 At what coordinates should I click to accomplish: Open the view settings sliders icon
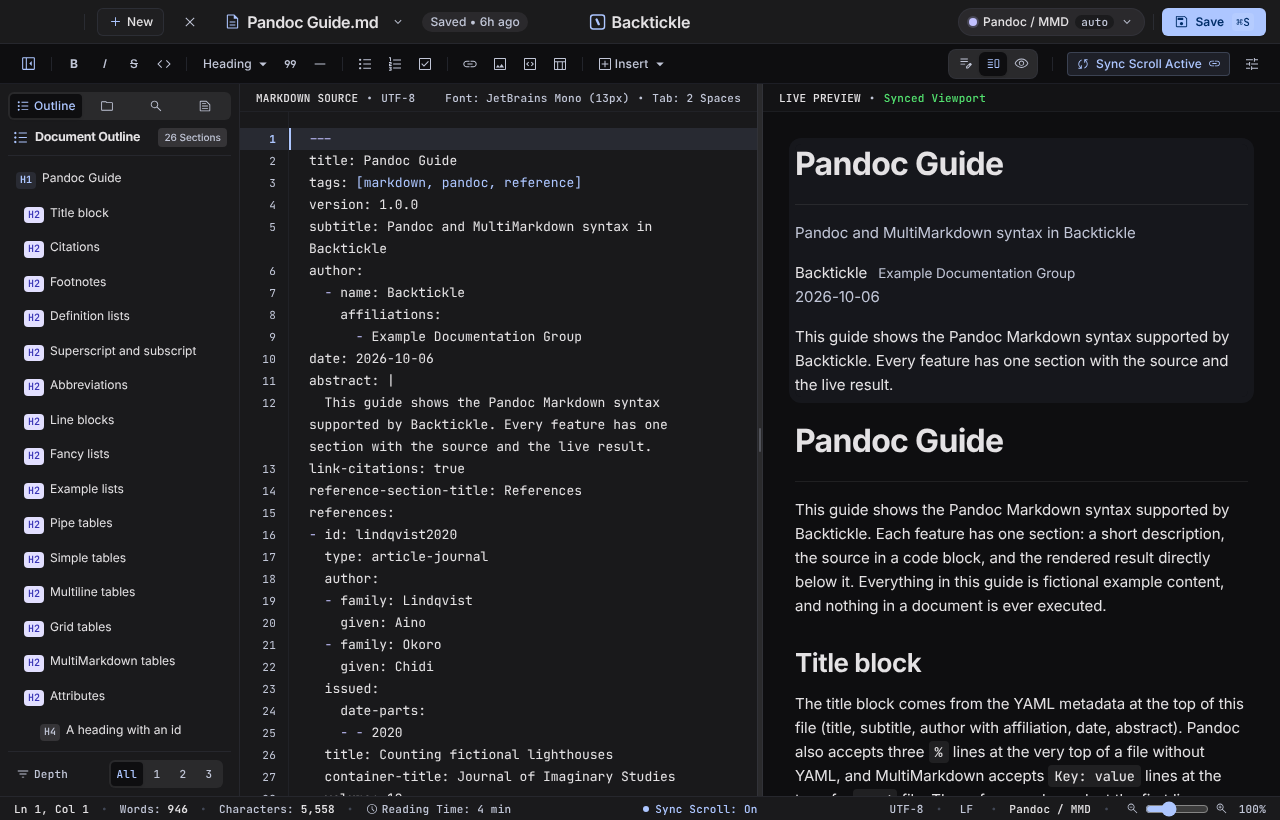pyautogui.click(x=1252, y=64)
